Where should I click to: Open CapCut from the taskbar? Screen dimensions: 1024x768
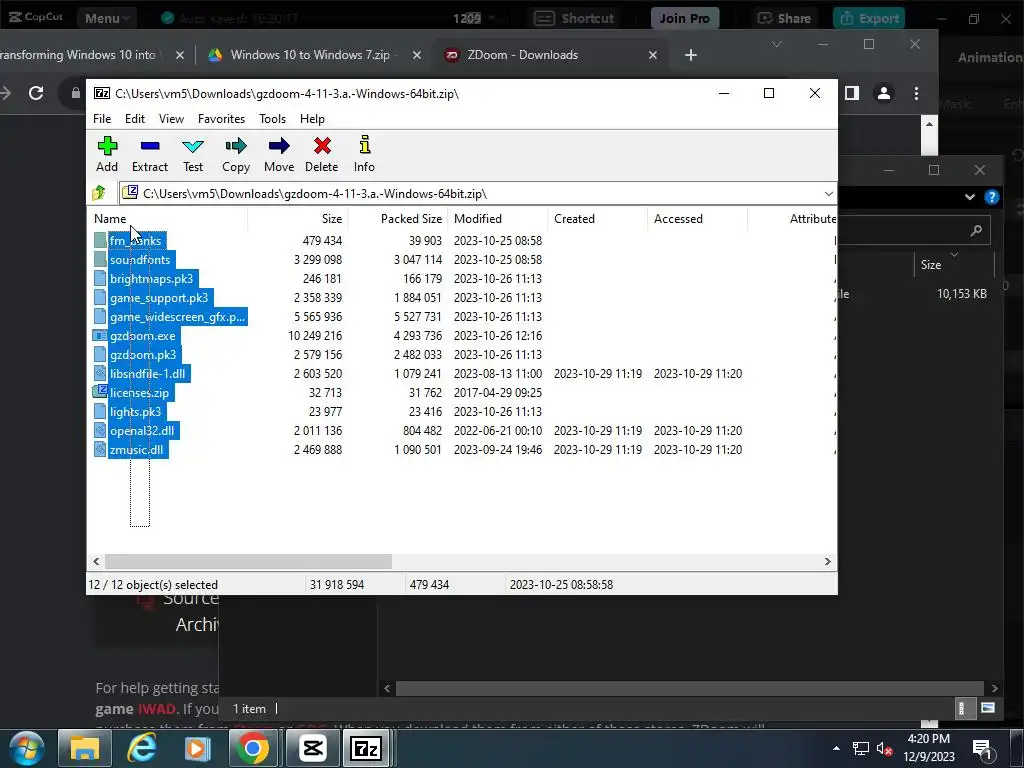coord(312,748)
